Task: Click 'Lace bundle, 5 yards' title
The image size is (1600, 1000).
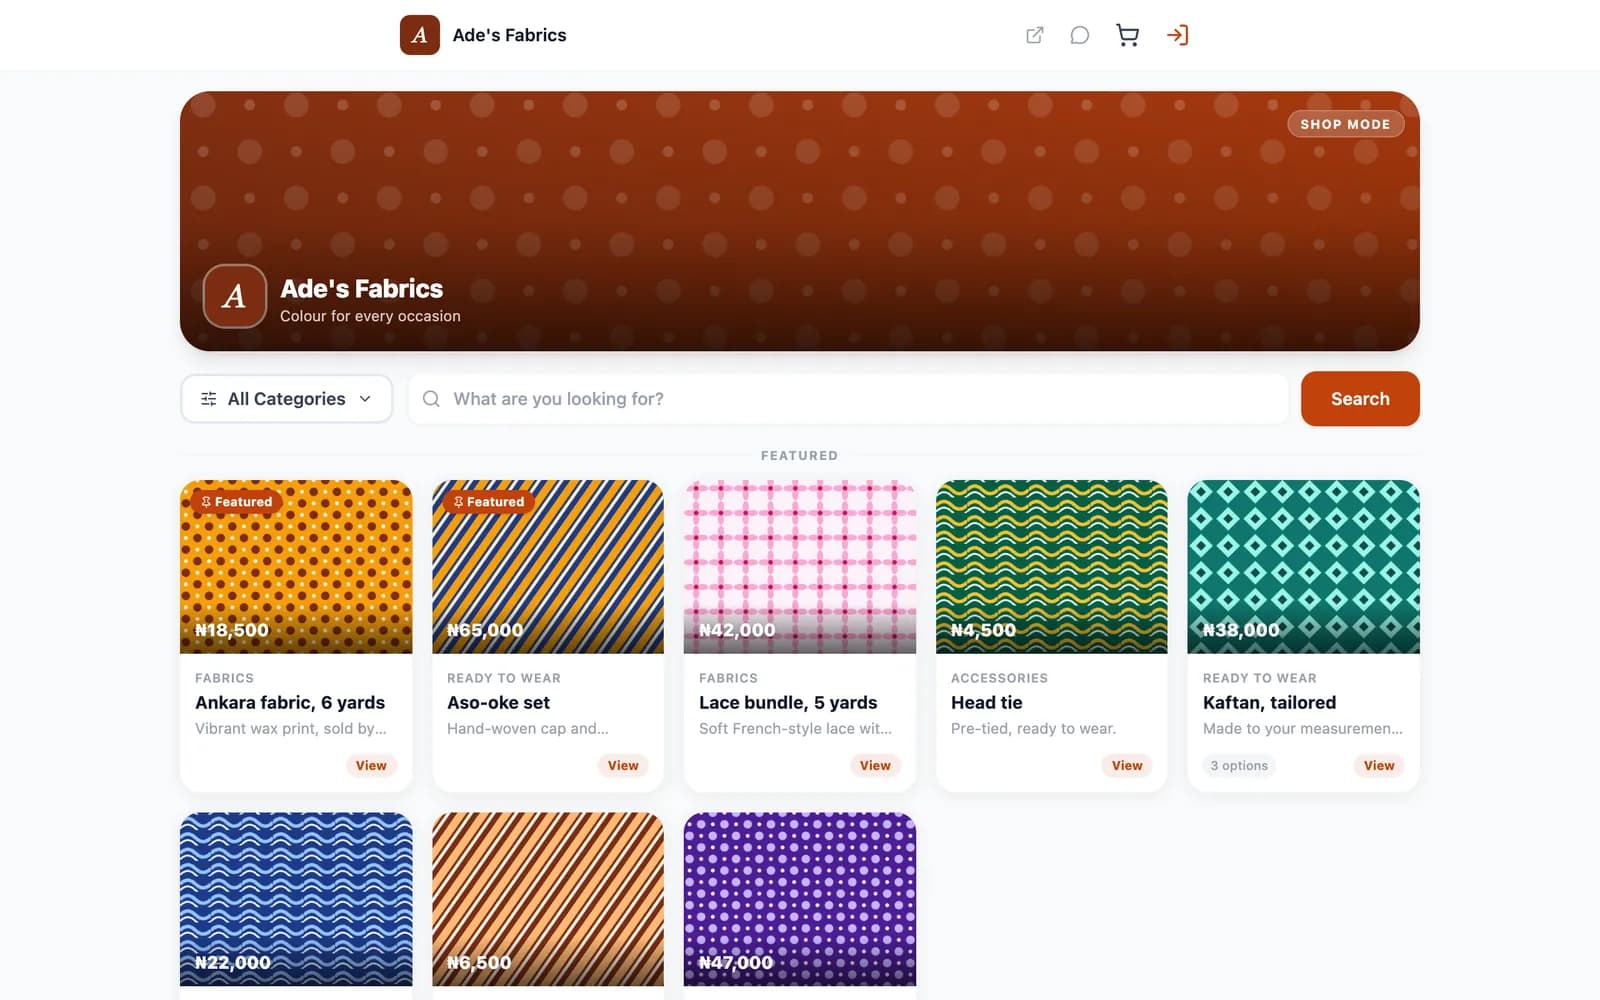Action: pos(788,703)
